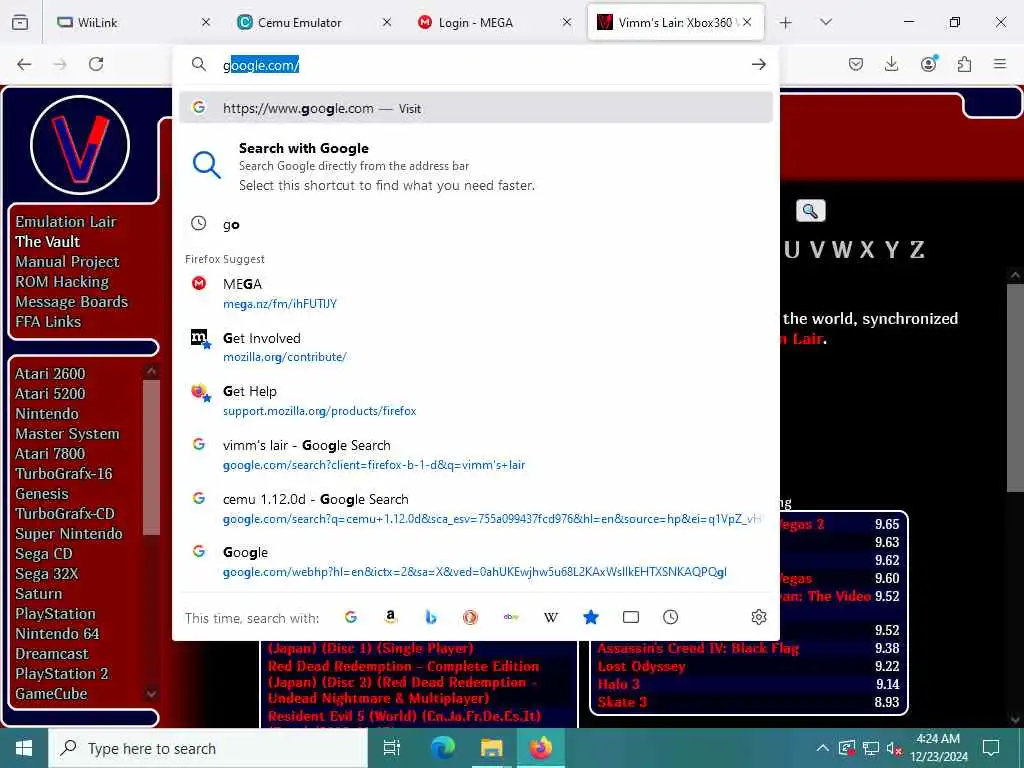
Task: Select the Search with Google shortcut
Action: click(475, 166)
